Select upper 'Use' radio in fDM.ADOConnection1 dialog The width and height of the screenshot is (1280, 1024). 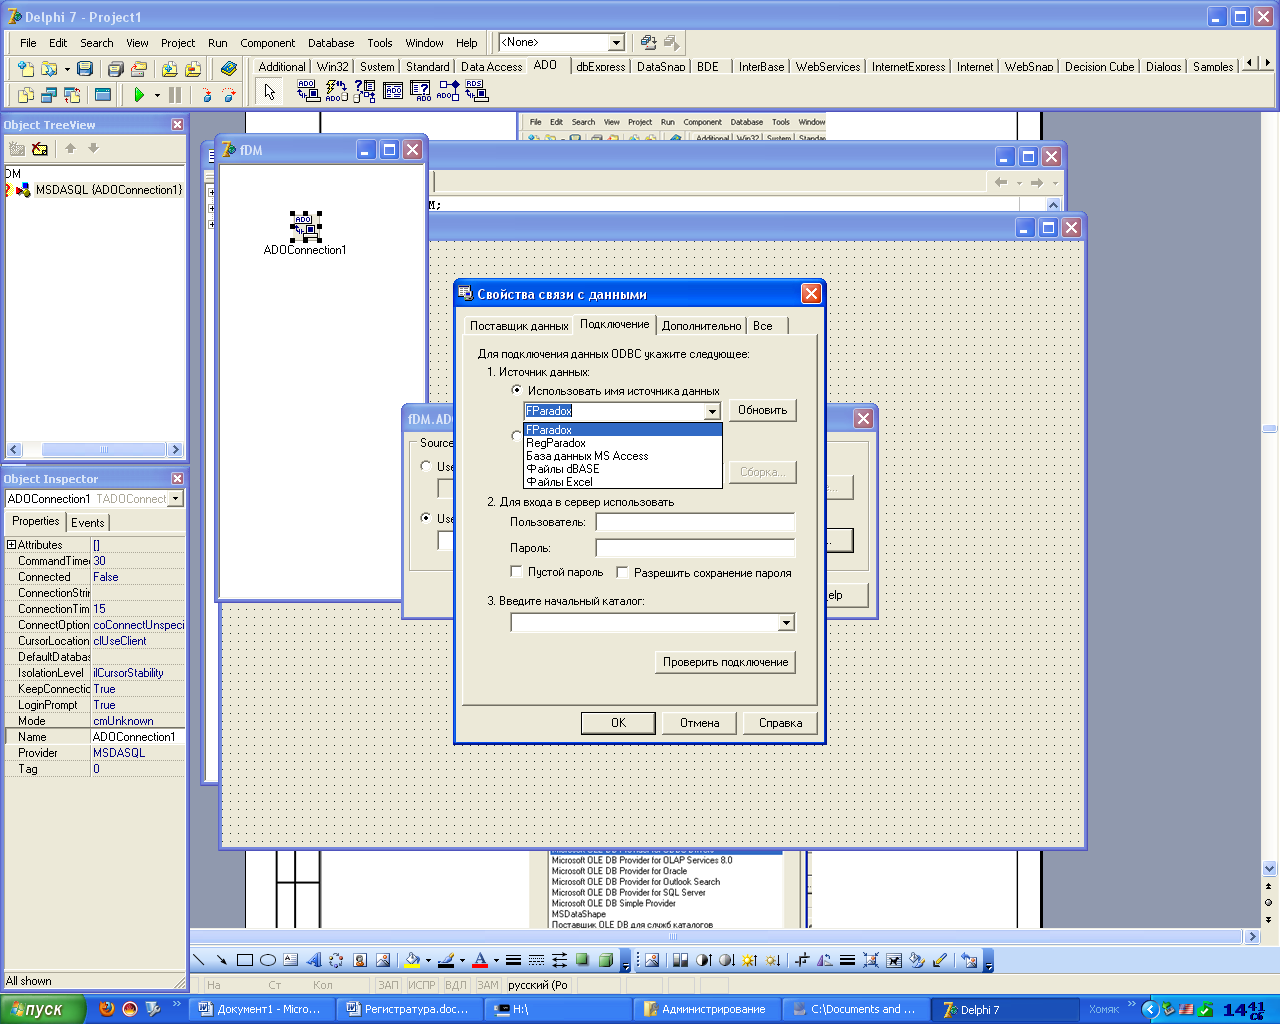pos(426,466)
